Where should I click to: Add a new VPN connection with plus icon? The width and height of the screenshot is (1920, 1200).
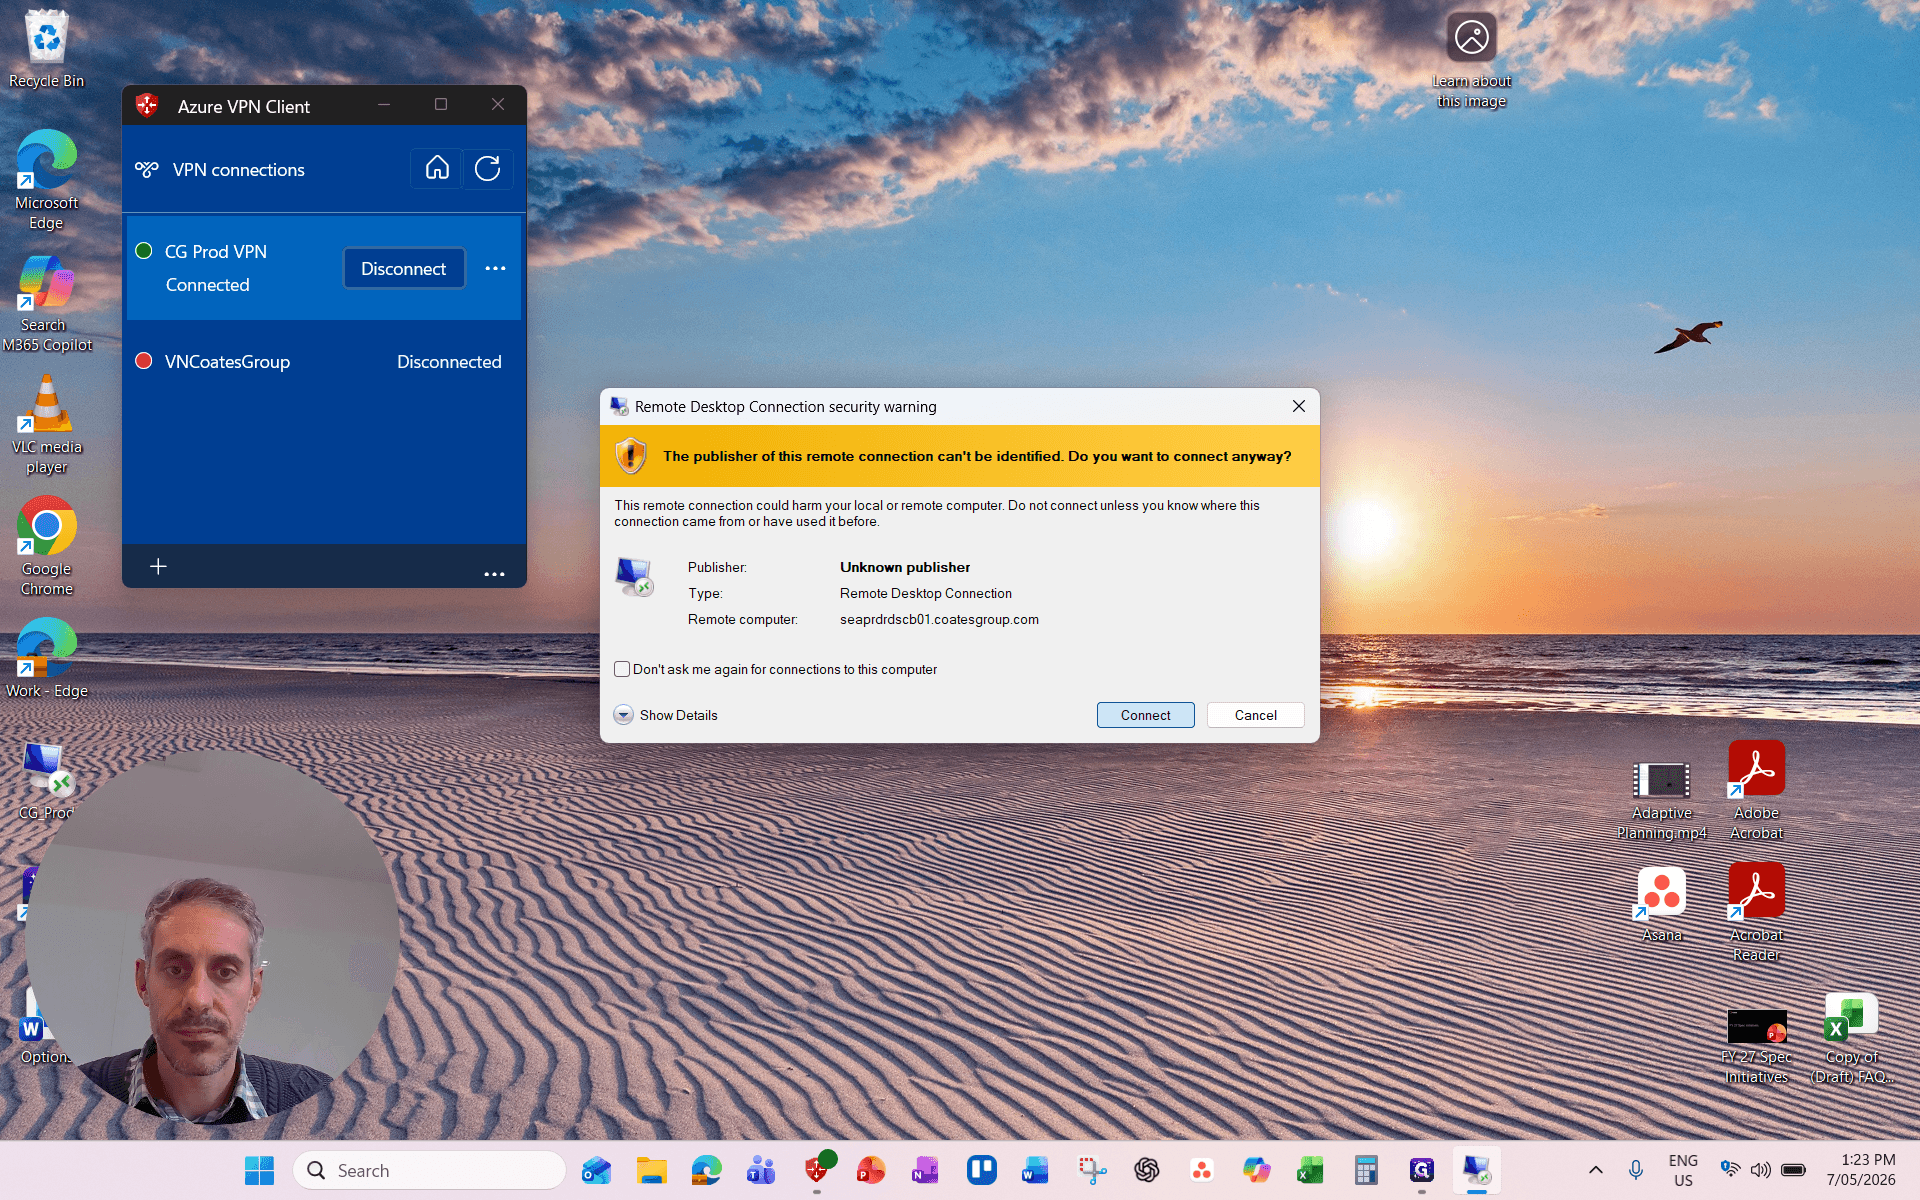[x=158, y=567]
